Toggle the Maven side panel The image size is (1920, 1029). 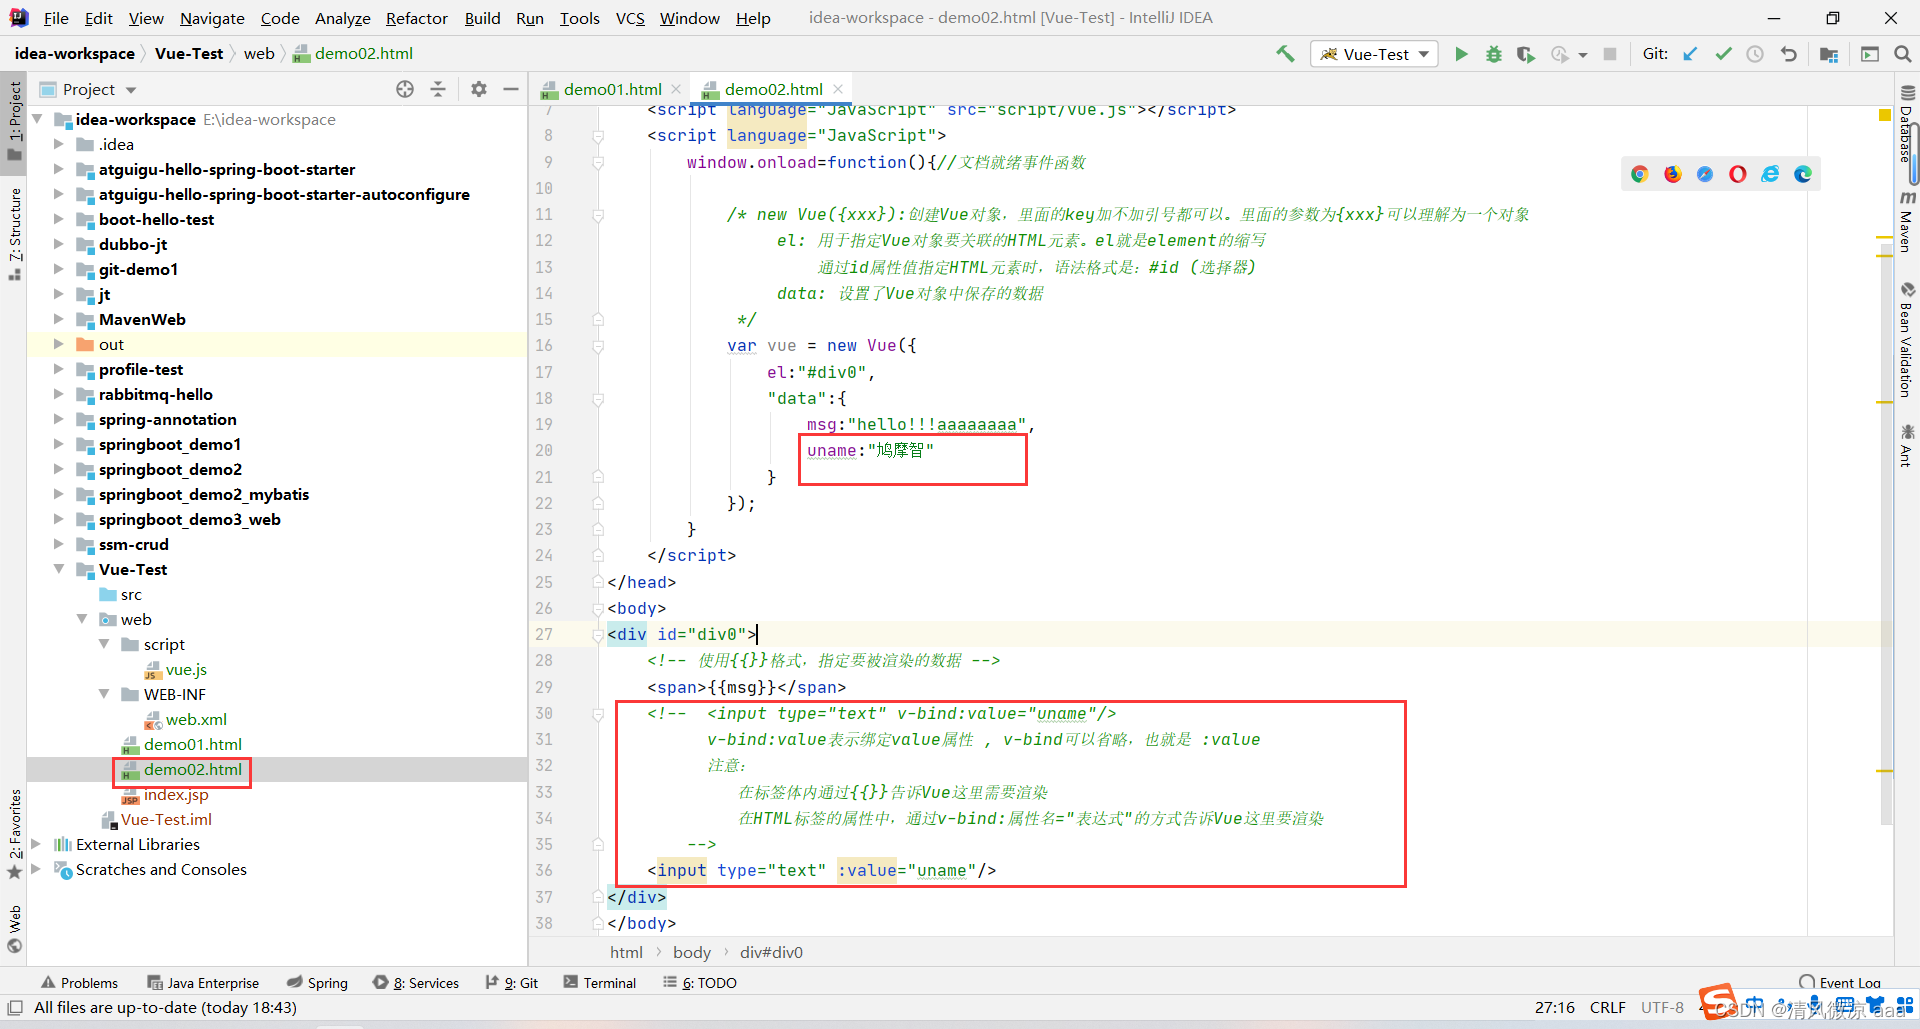click(1907, 222)
